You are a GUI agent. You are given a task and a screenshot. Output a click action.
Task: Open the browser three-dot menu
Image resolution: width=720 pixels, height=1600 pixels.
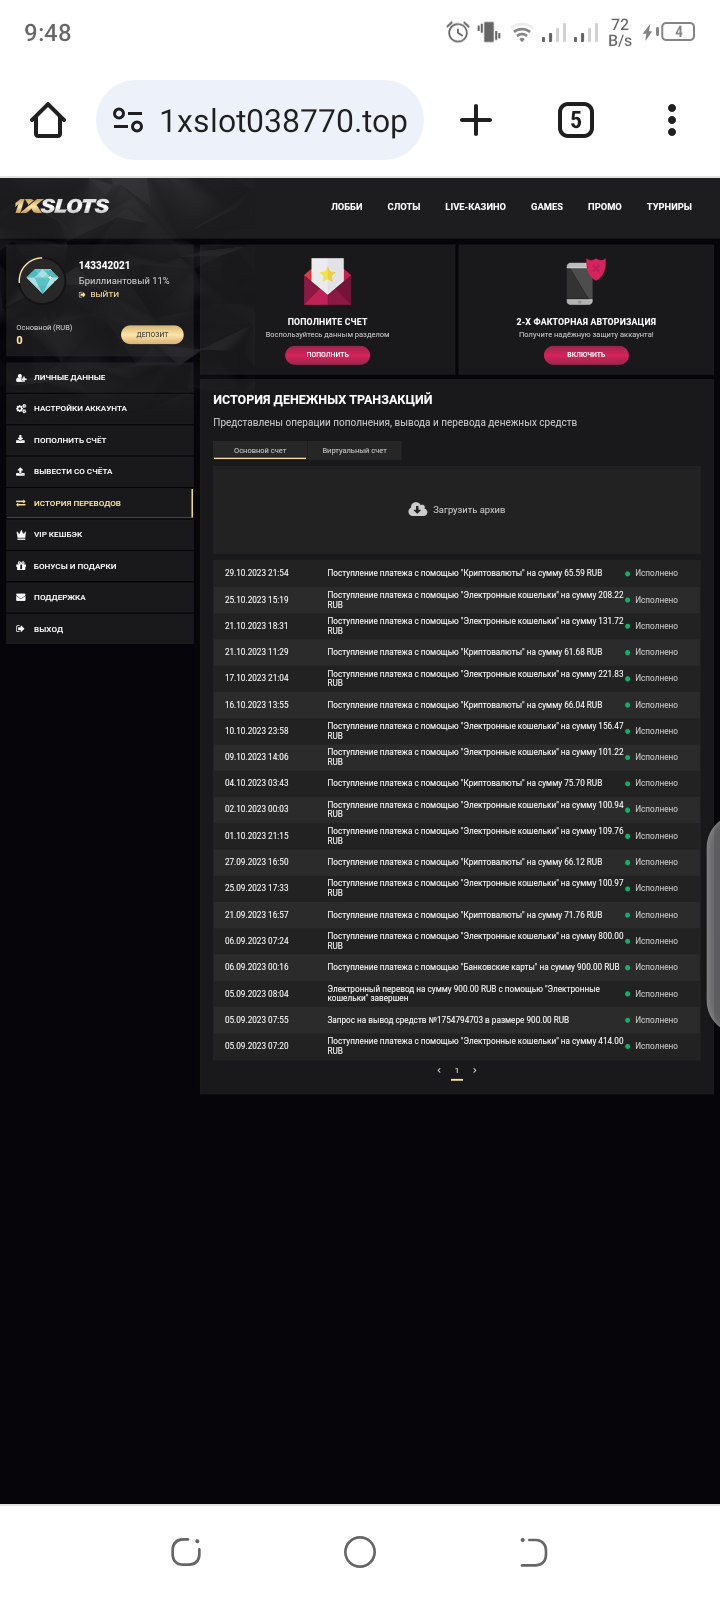pos(672,121)
